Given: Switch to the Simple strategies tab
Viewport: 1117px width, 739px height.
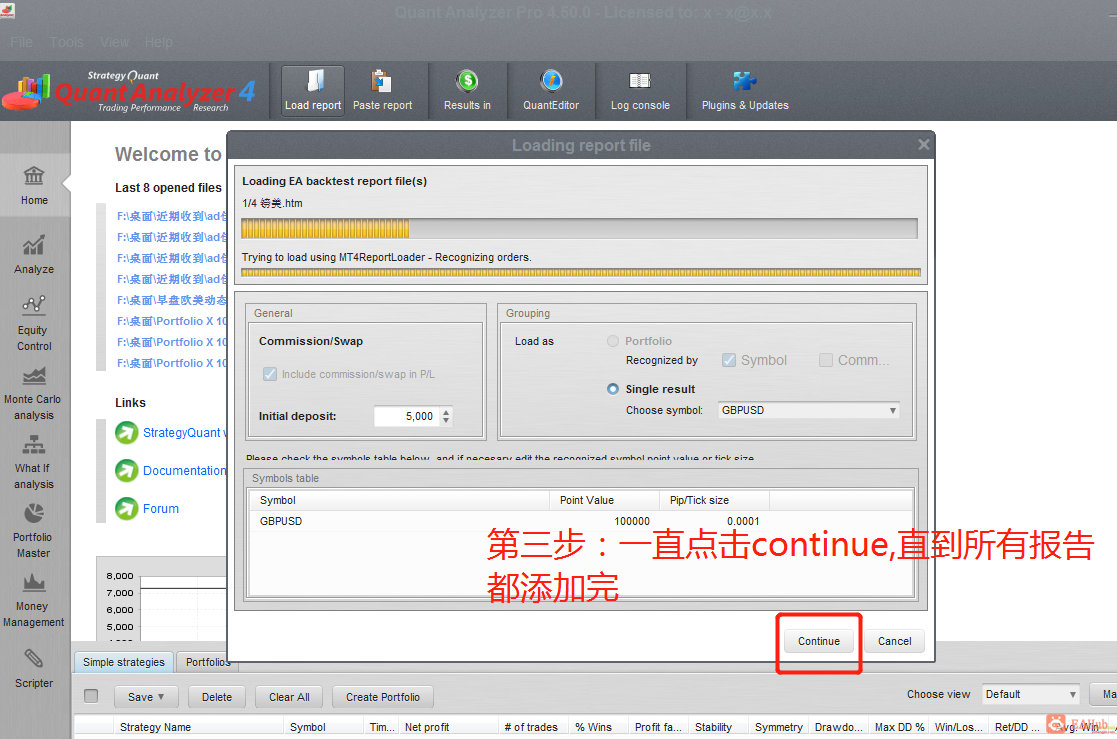Looking at the screenshot, I should (x=124, y=662).
